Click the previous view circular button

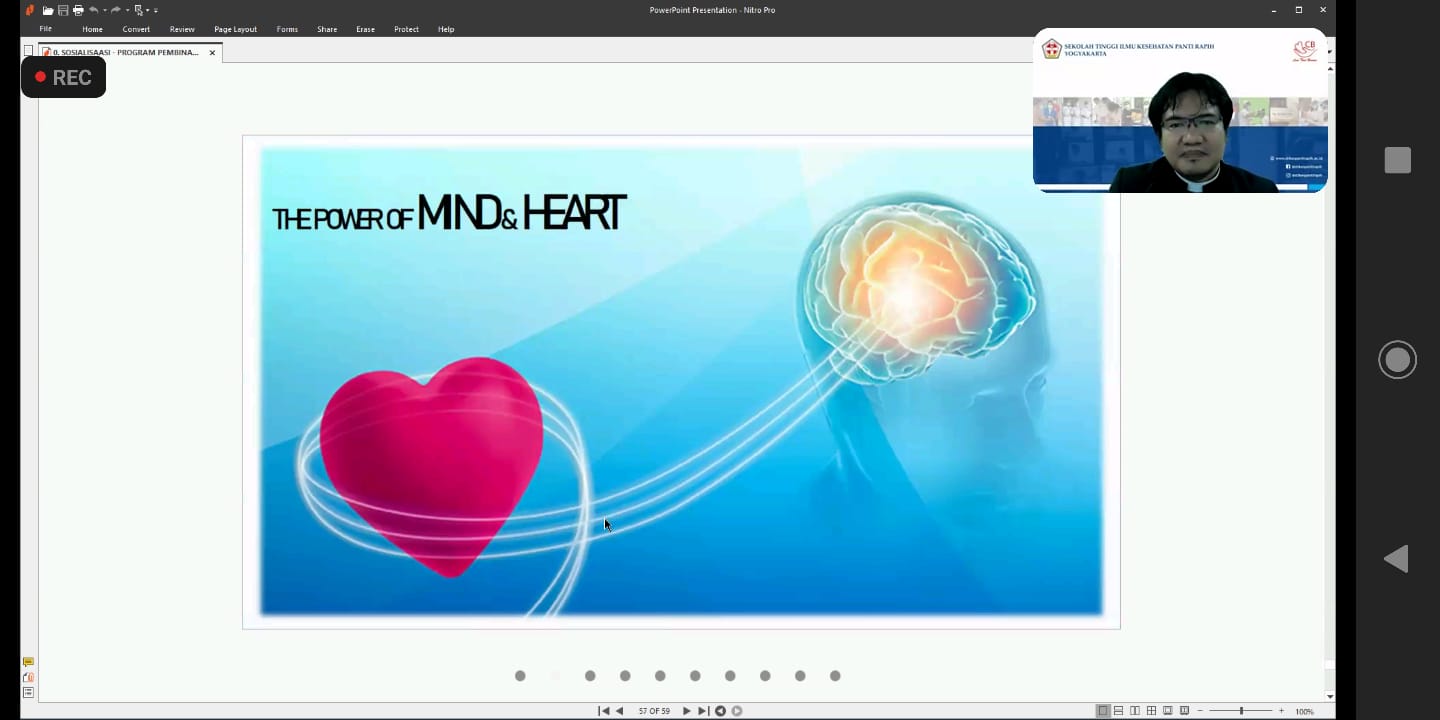tap(720, 711)
